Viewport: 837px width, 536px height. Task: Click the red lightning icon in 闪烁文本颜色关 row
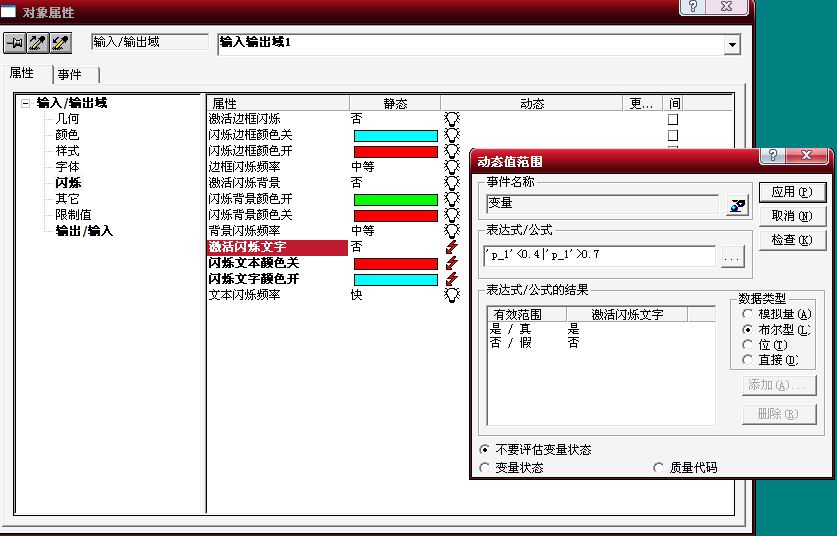(452, 263)
